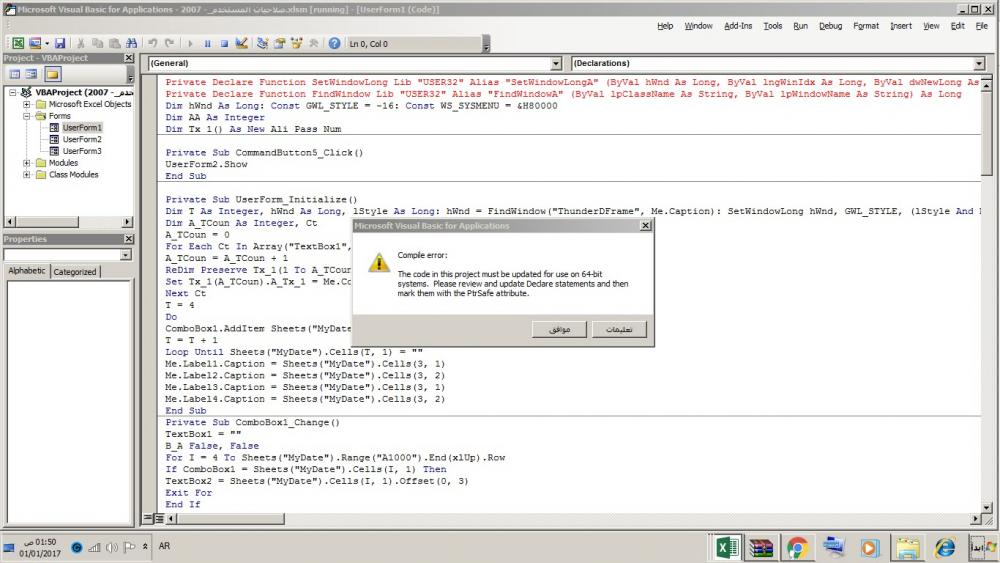Close the compile error dialog with X

pos(645,226)
